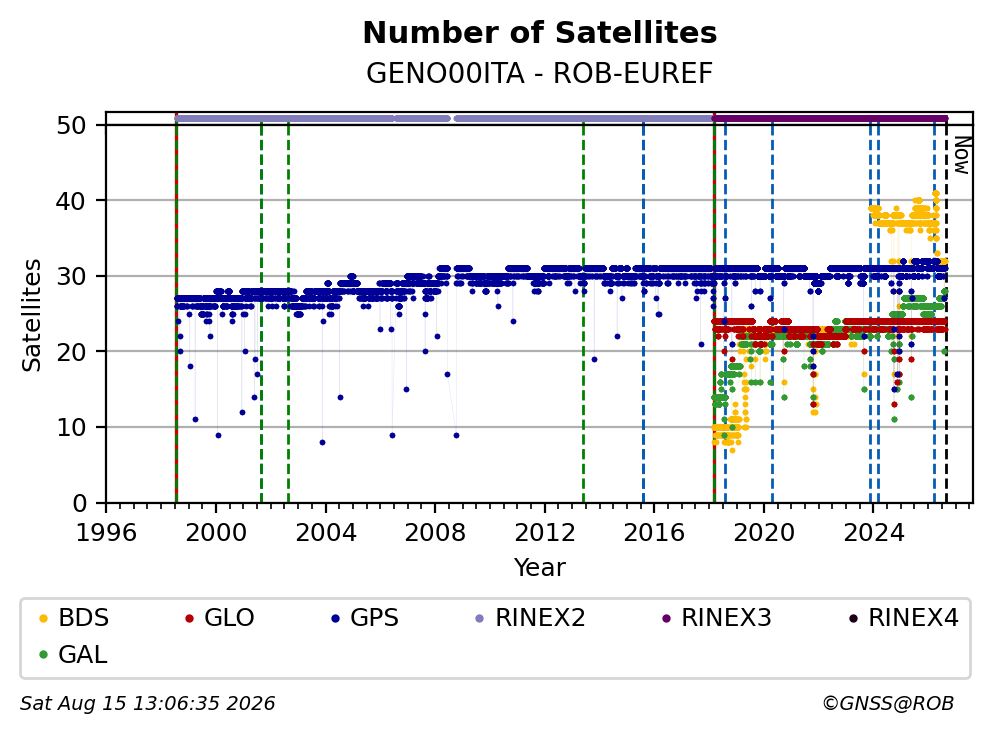Click the GLO red legend marker

coord(189,618)
